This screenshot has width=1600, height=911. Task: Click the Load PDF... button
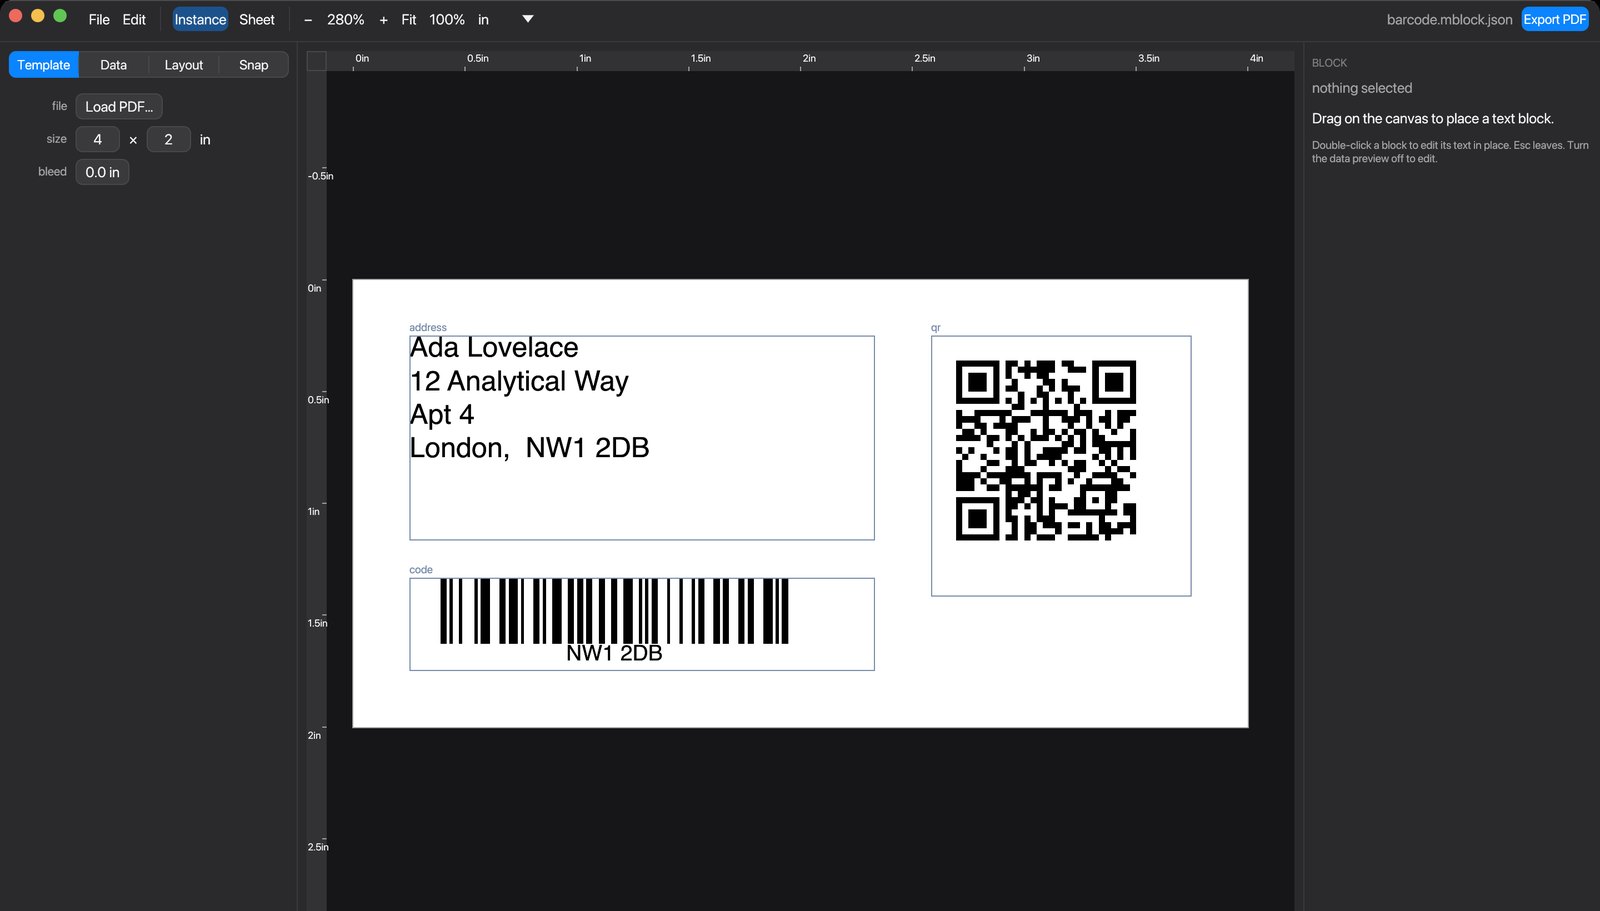point(119,106)
